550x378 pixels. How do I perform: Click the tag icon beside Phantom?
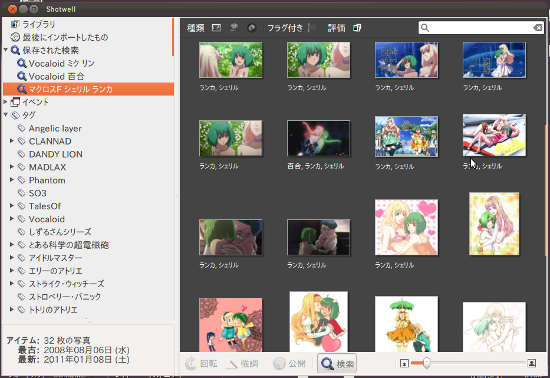click(22, 180)
